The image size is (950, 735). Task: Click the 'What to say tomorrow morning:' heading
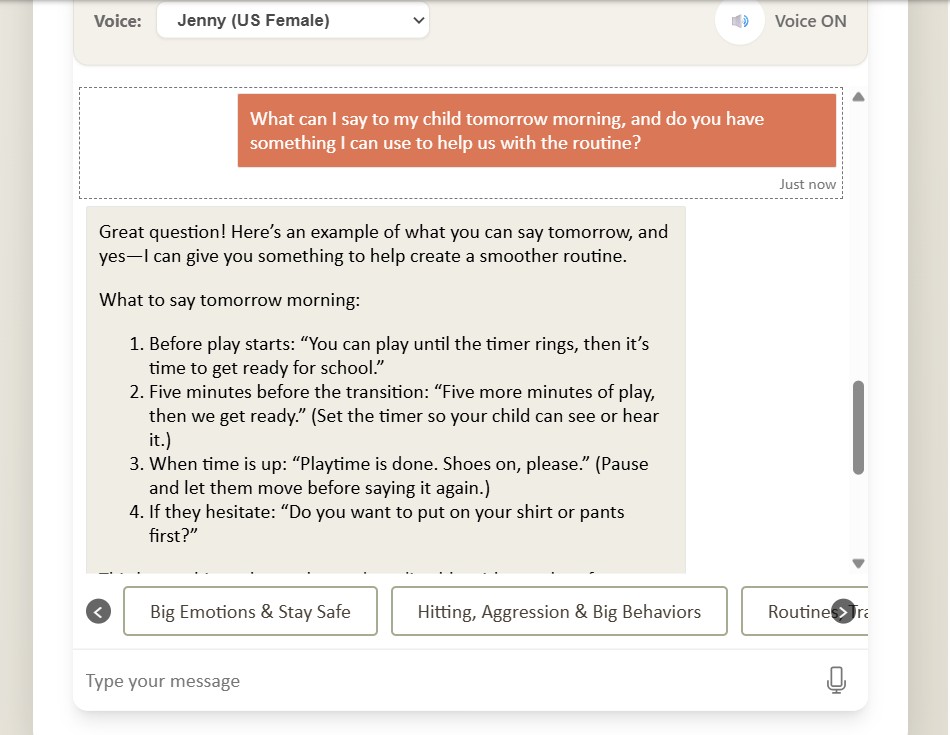[x=230, y=300]
